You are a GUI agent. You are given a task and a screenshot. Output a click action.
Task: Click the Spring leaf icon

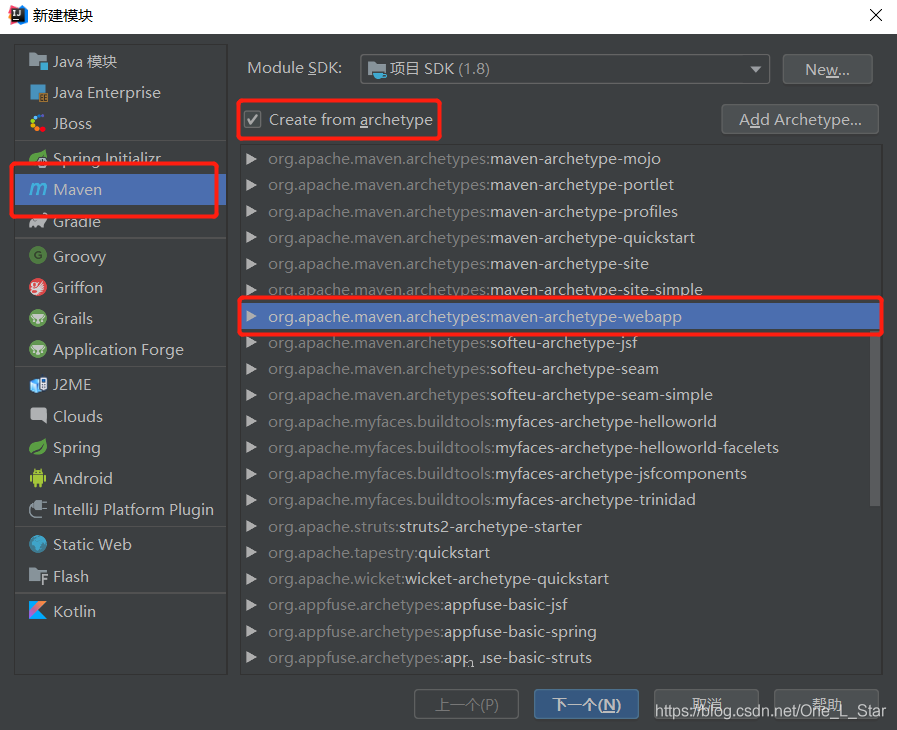38,447
